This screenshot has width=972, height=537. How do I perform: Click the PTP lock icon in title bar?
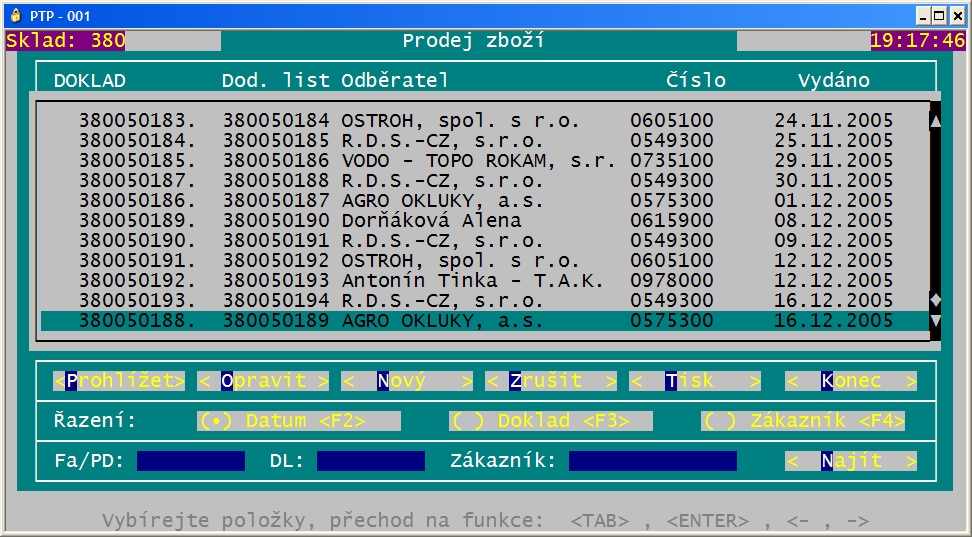(x=14, y=15)
